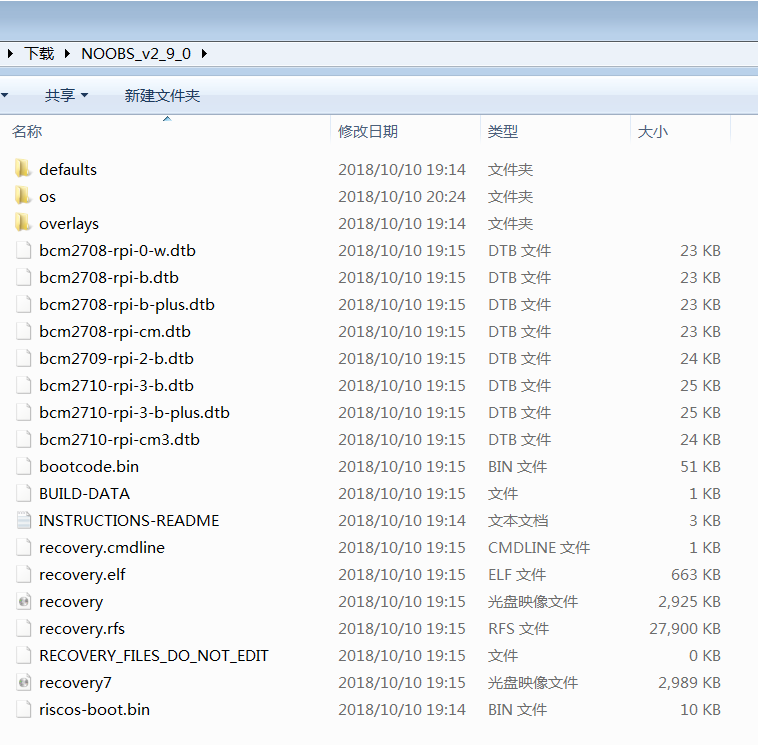Click file icon of bcm2708-rpi-0-w.dtb

pyautogui.click(x=23, y=250)
